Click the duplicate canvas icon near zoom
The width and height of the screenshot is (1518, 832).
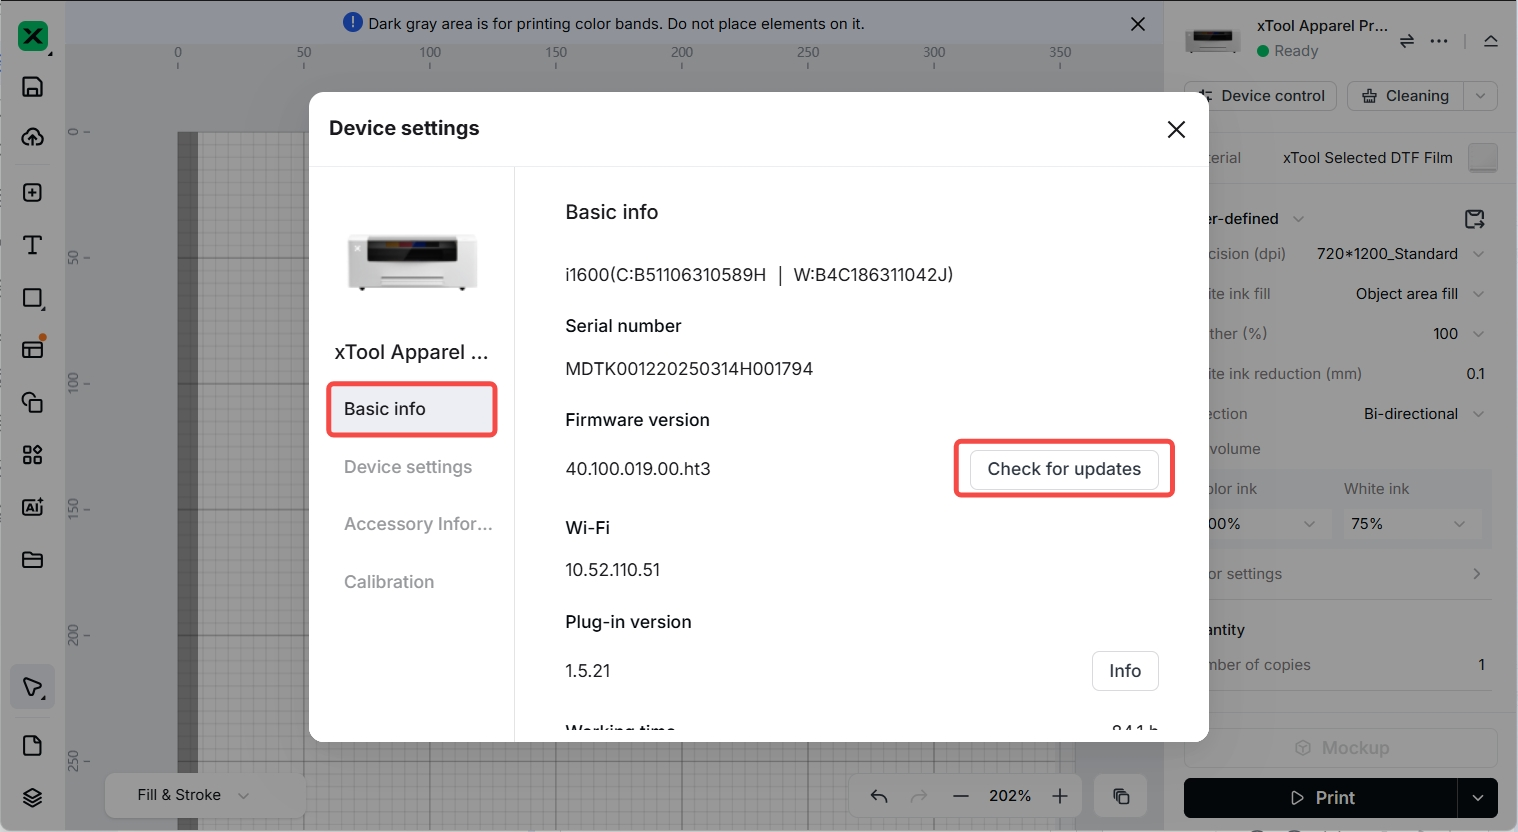coord(1121,796)
